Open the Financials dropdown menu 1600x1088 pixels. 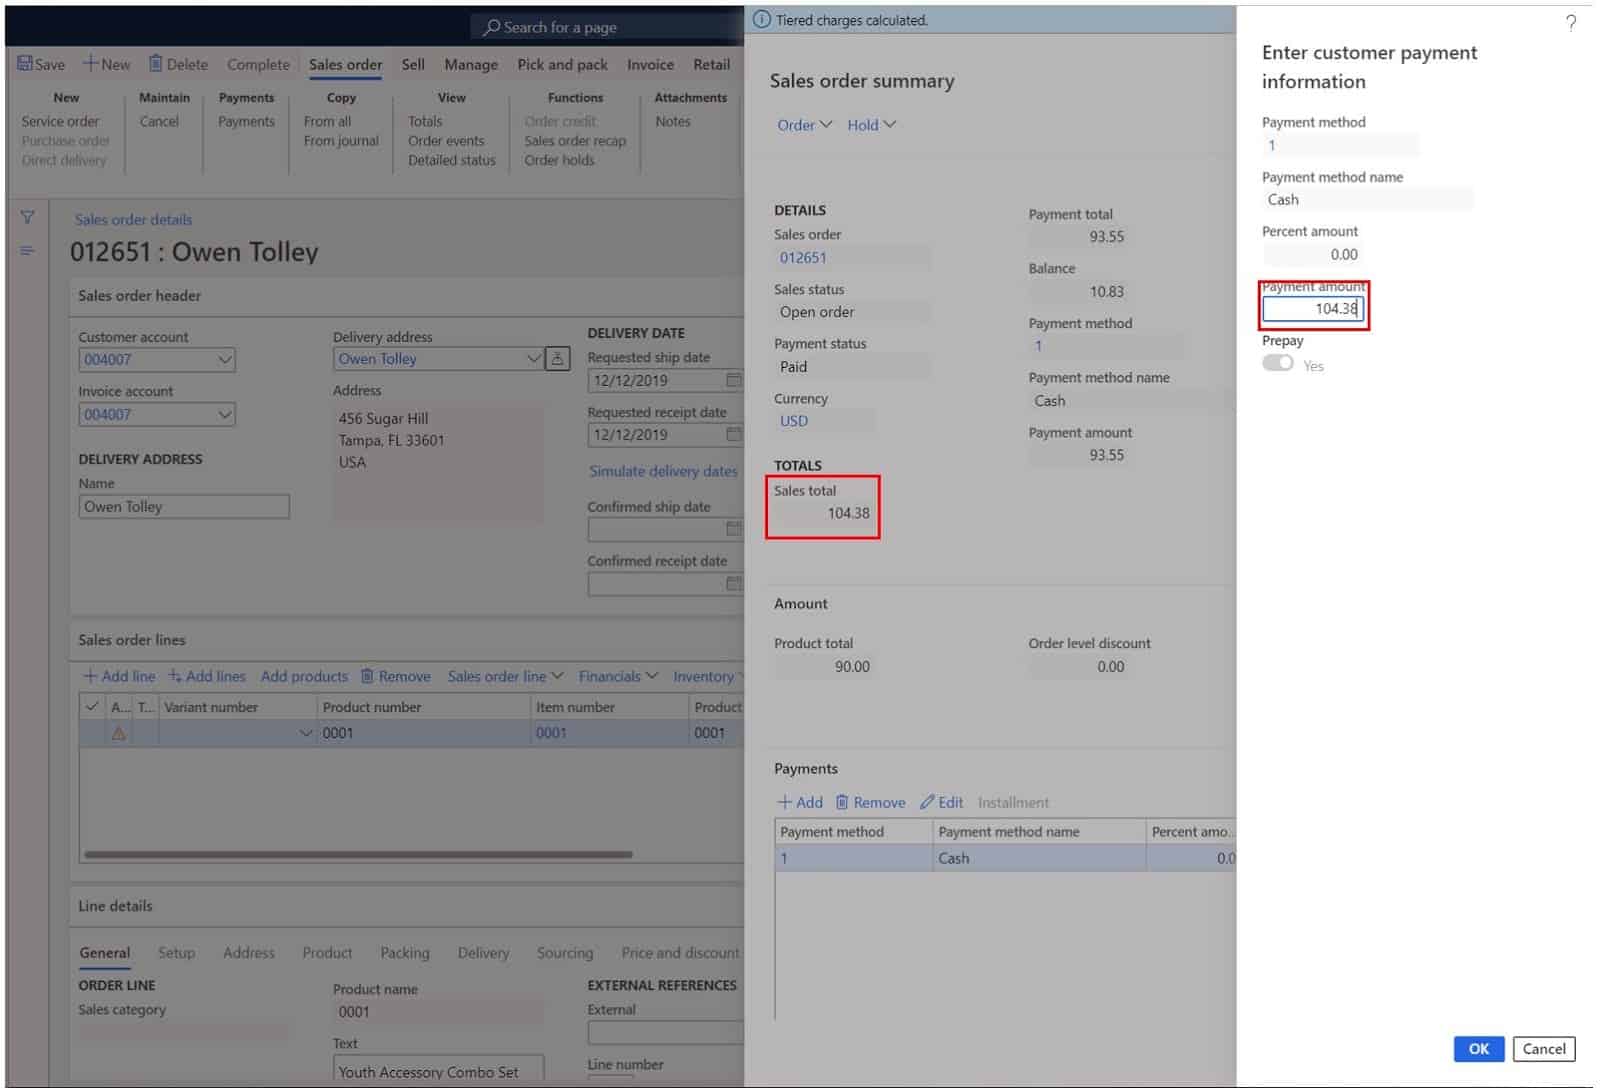618,676
